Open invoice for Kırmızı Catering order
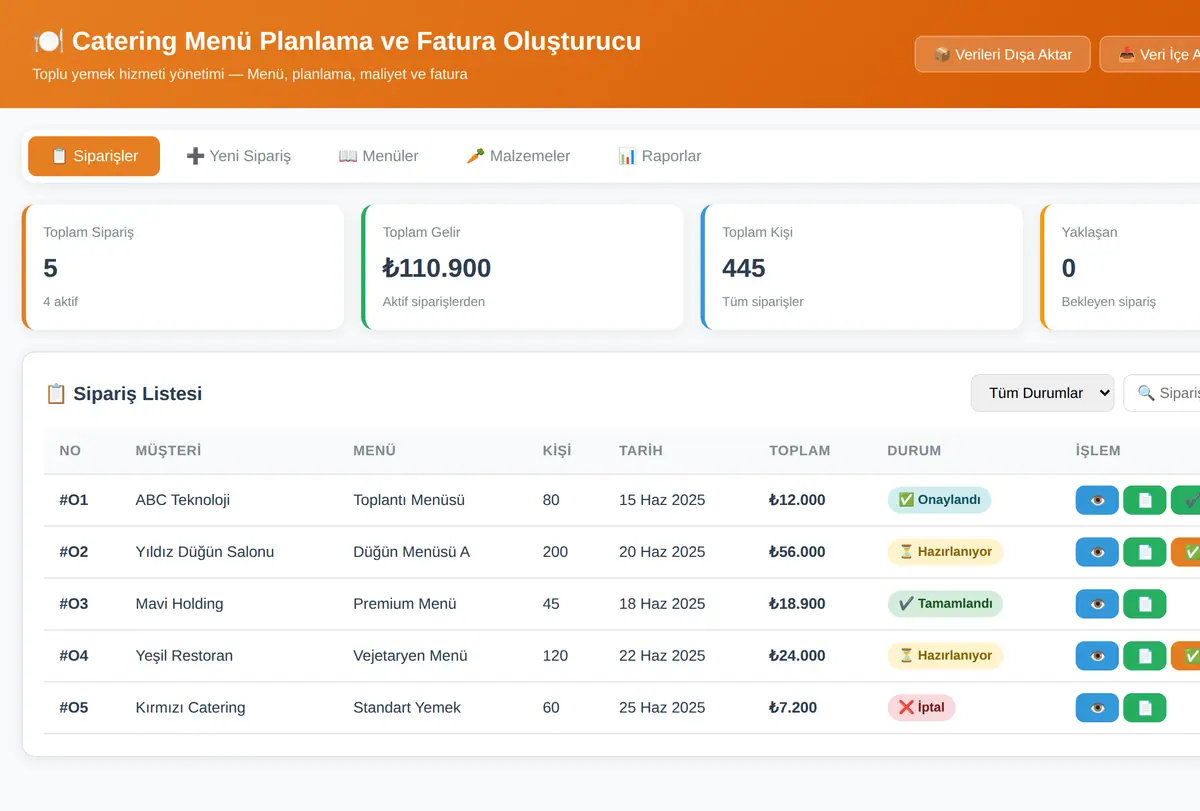This screenshot has width=1200, height=811. (x=1145, y=708)
